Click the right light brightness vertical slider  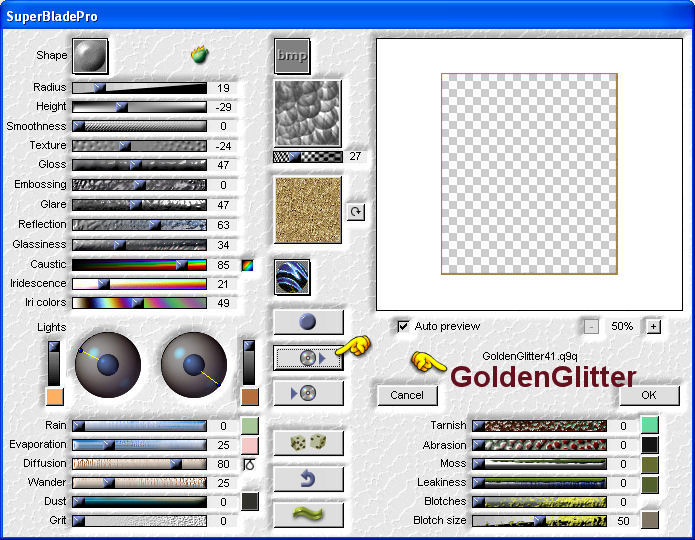(249, 363)
